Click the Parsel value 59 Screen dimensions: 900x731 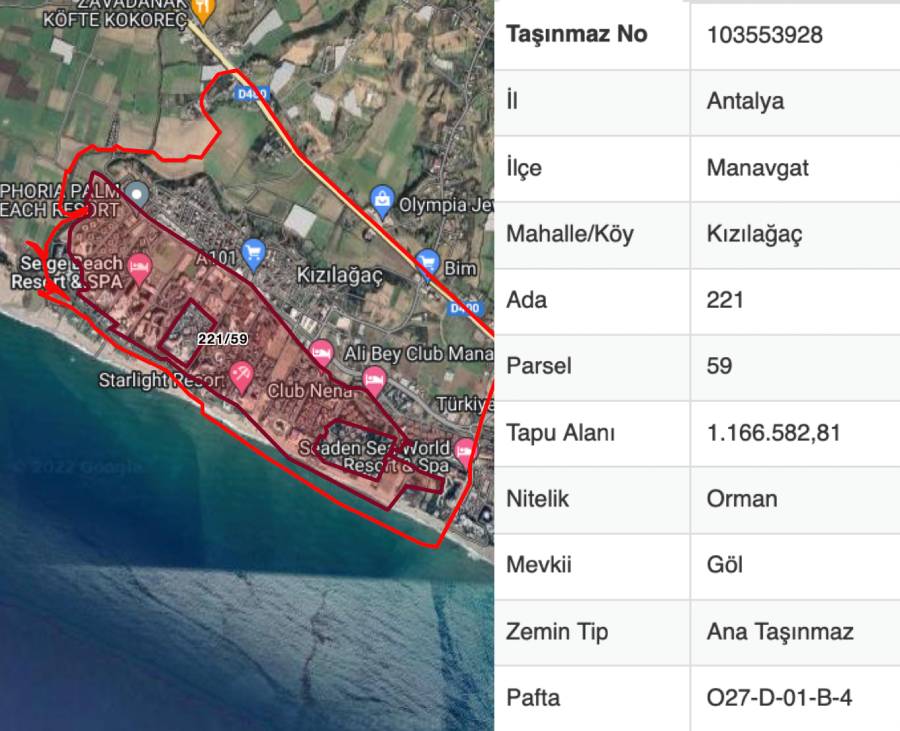pyautogui.click(x=719, y=366)
